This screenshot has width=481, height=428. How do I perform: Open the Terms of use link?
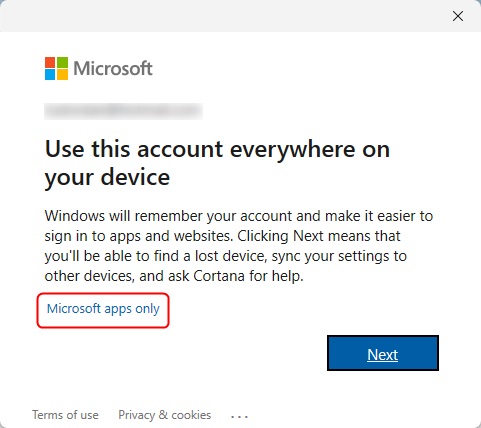(x=65, y=415)
